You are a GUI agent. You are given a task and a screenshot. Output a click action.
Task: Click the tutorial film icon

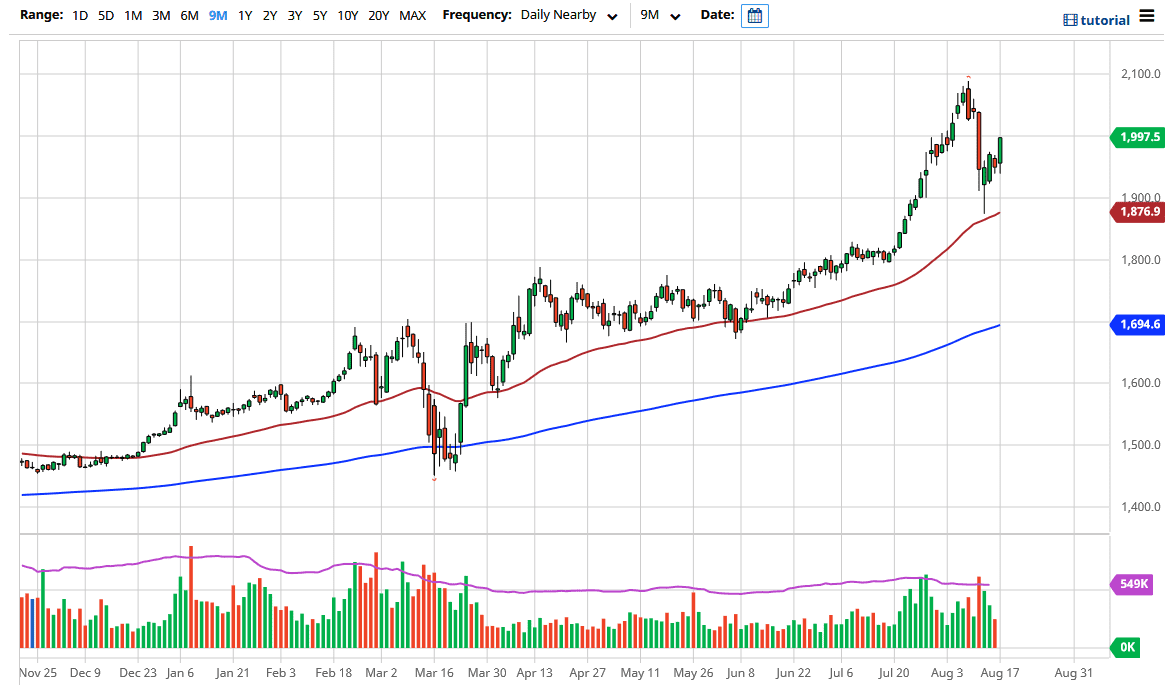pos(1070,20)
